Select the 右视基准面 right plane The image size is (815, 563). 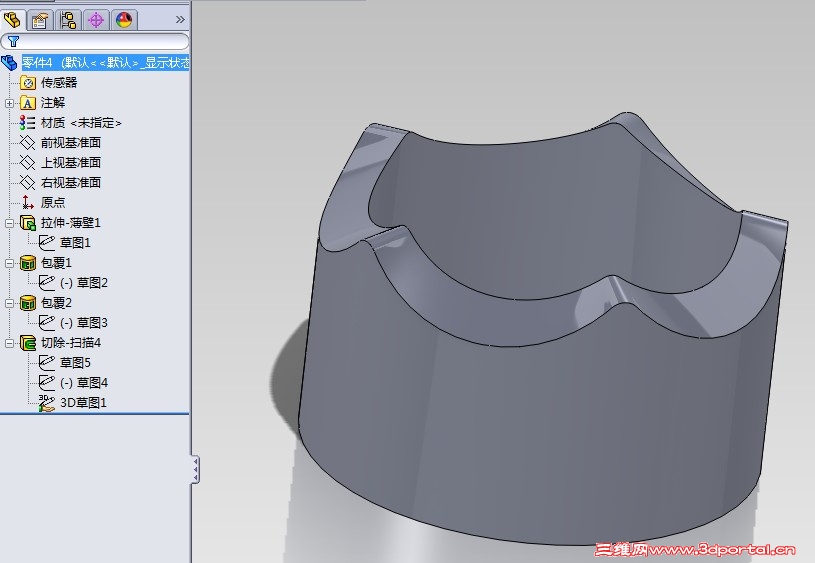pyautogui.click(x=71, y=182)
